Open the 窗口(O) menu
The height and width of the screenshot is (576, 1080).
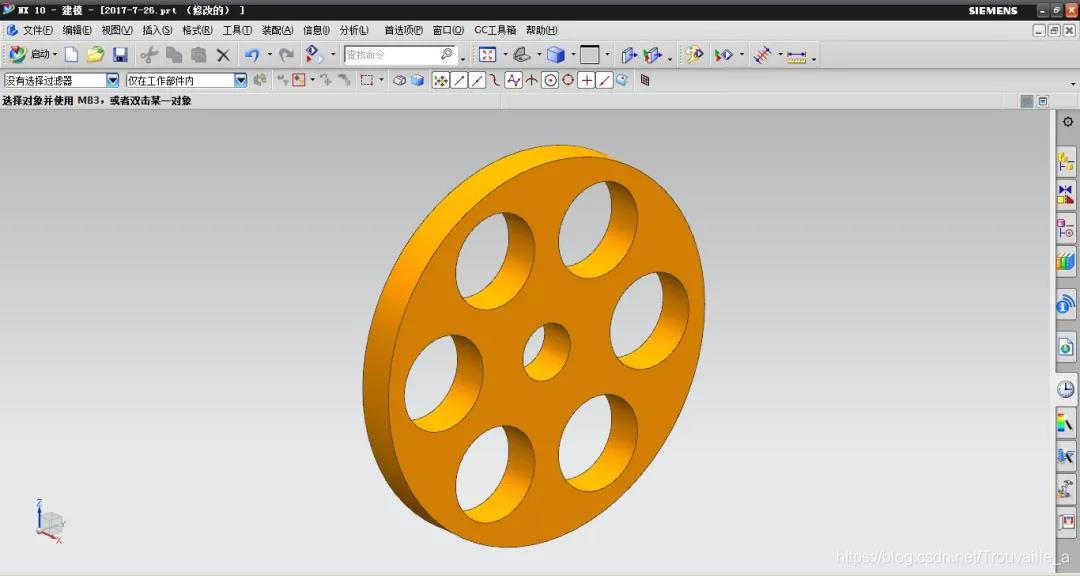[448, 30]
